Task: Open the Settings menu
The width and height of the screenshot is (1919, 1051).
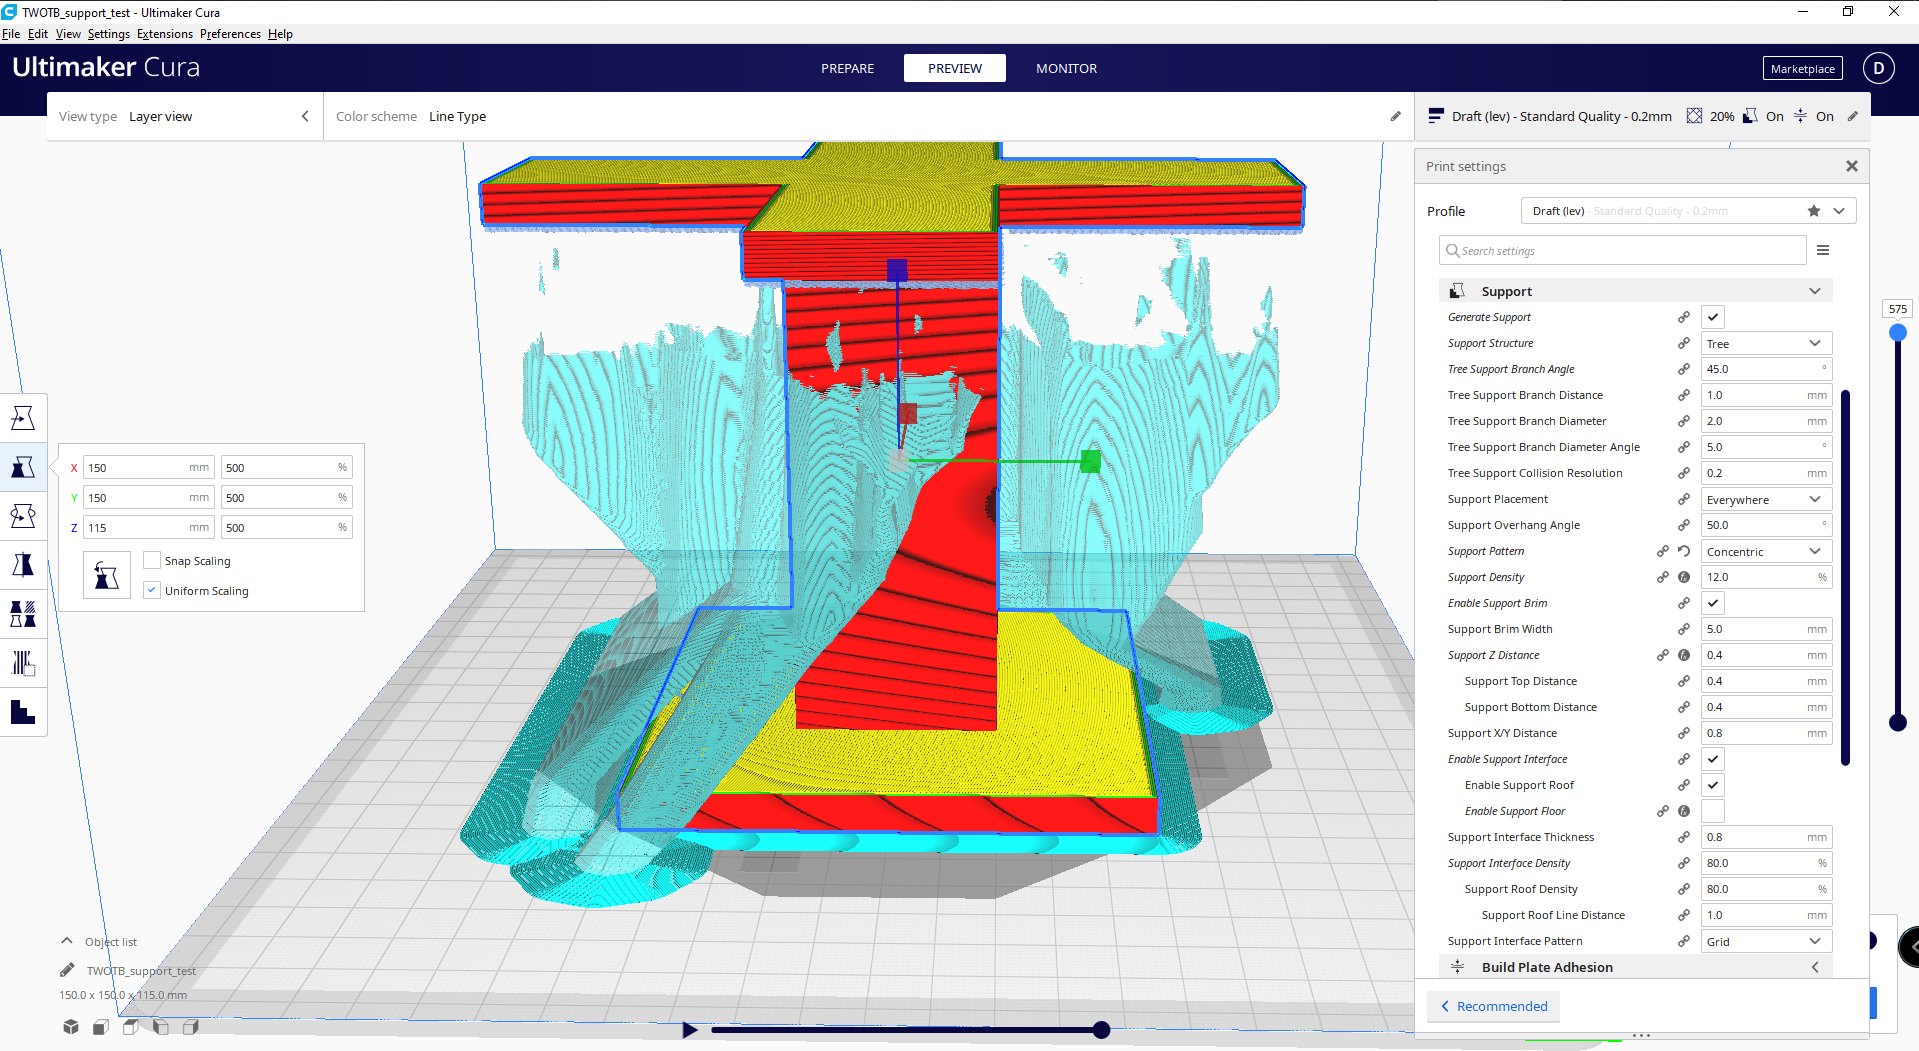Action: [x=108, y=34]
